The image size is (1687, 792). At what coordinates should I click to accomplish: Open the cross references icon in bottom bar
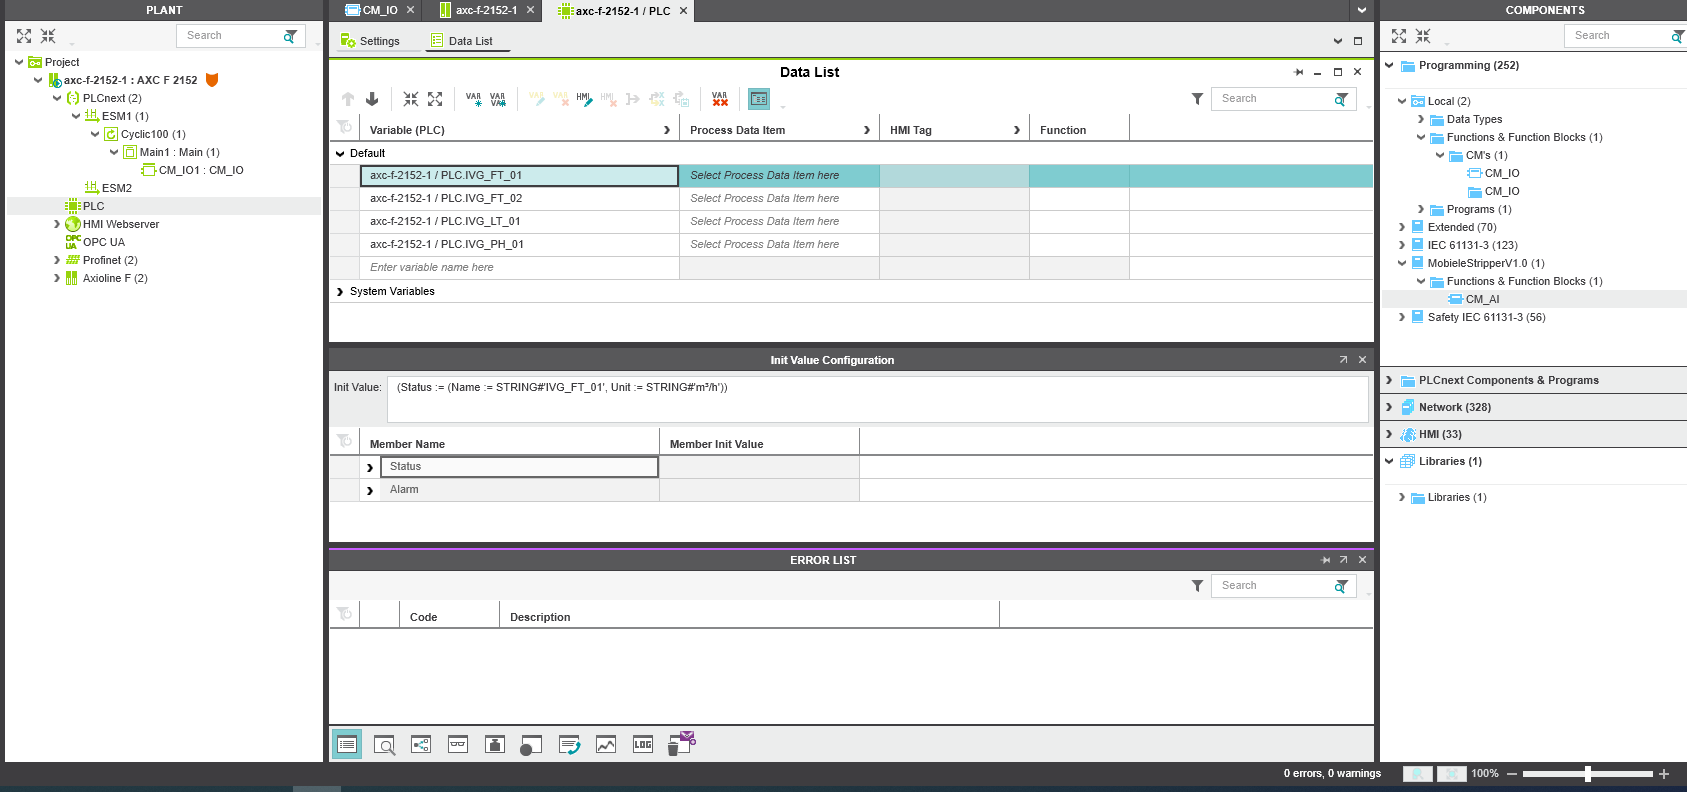pyautogui.click(x=421, y=744)
